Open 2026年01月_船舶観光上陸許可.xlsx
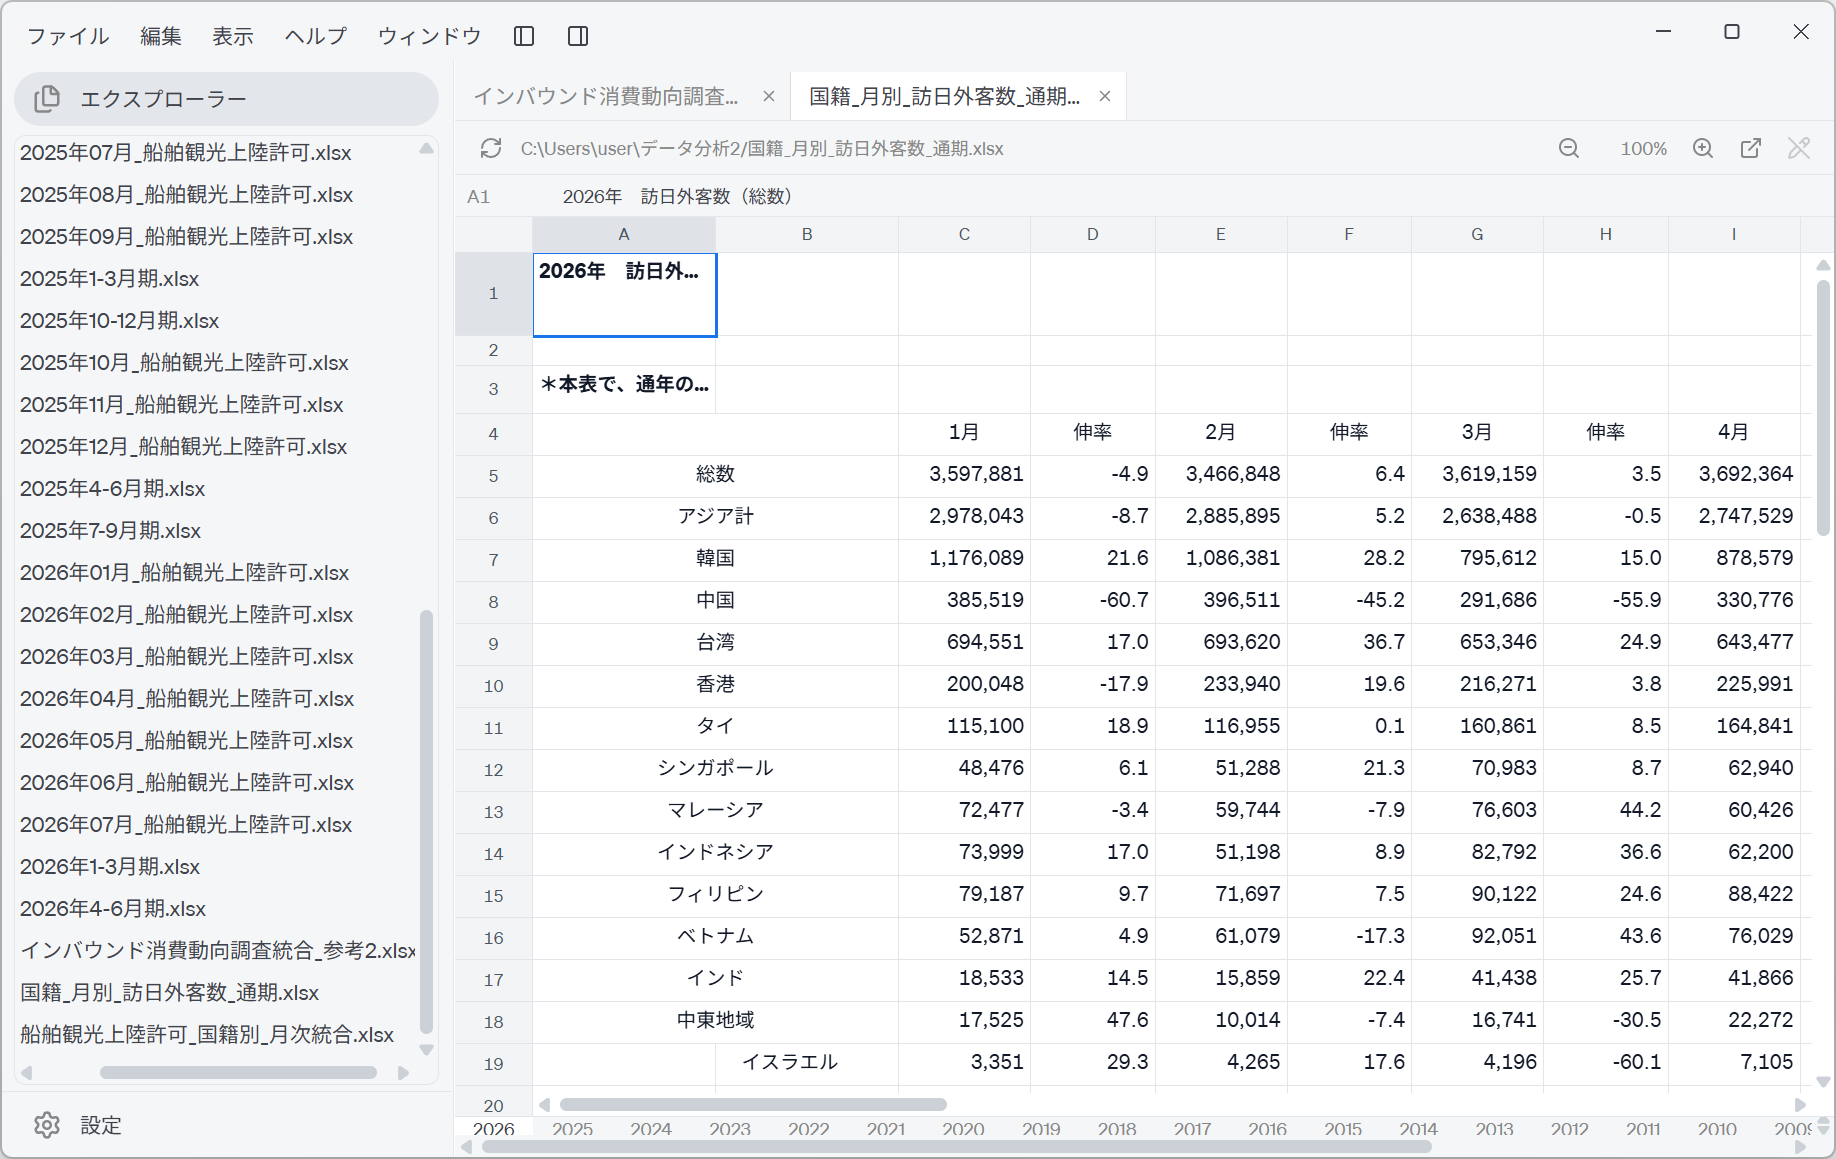The image size is (1836, 1159). (x=185, y=573)
